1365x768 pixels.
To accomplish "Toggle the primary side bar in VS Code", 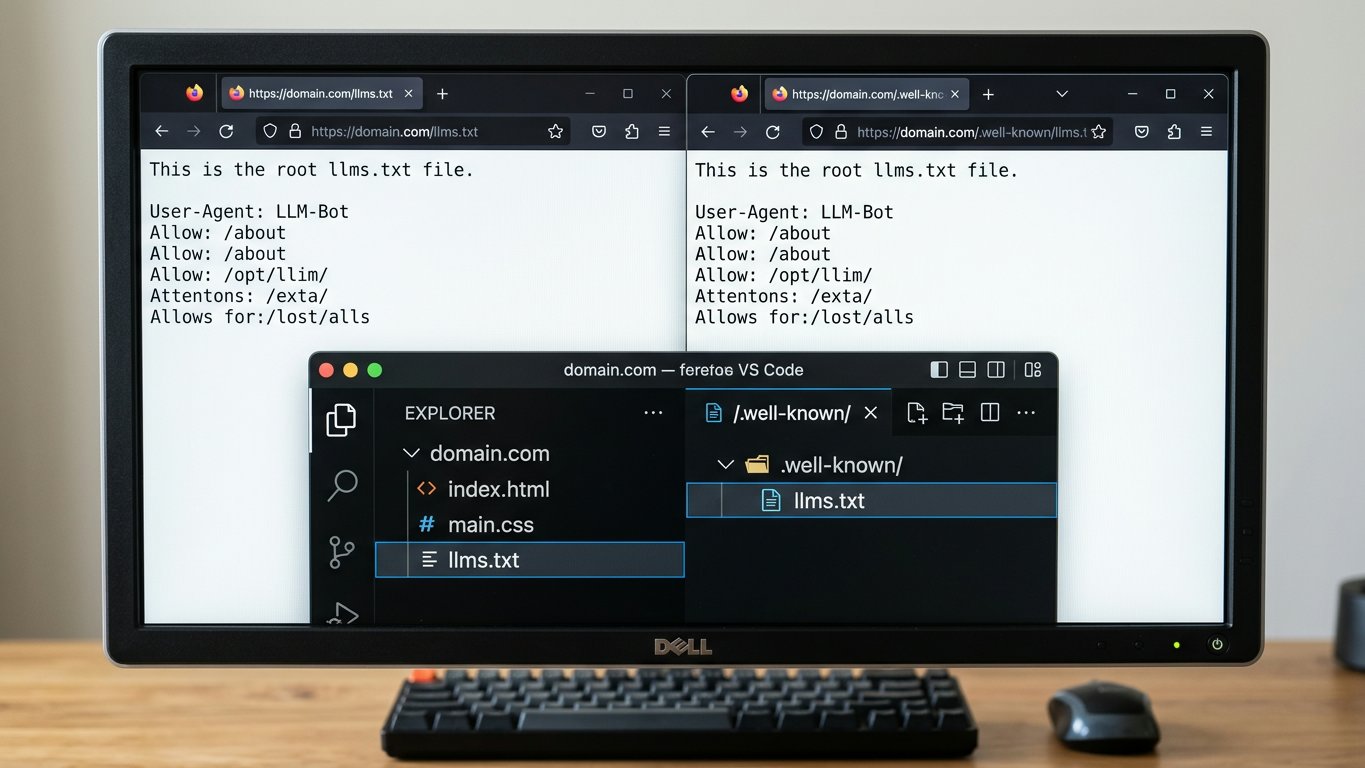I will point(939,370).
